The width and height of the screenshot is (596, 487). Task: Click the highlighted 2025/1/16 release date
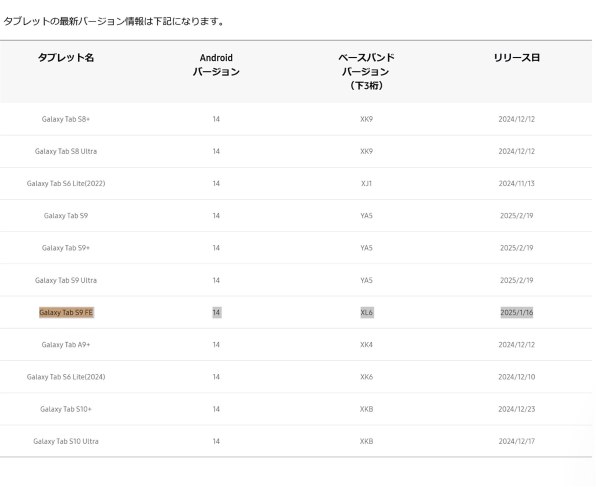[x=517, y=313]
